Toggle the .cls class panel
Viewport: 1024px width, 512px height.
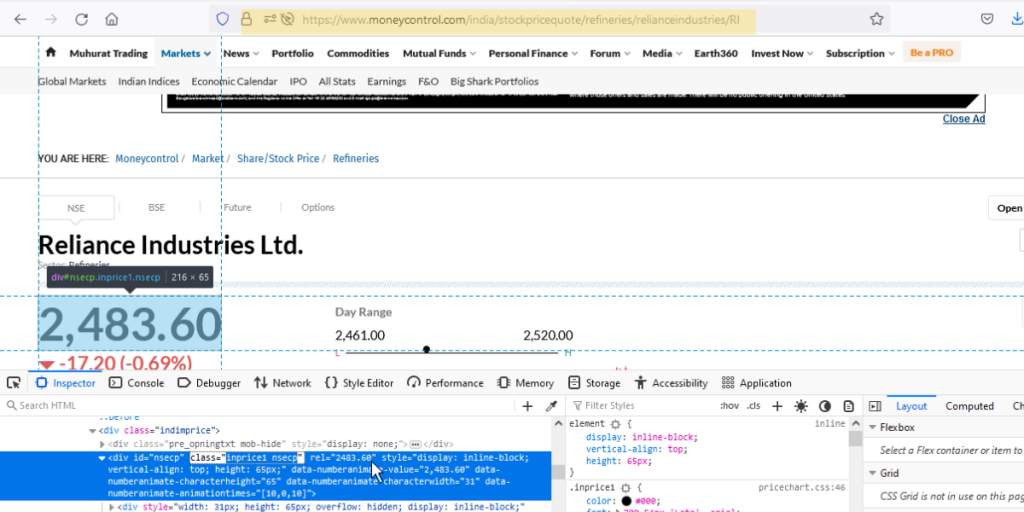pos(754,406)
